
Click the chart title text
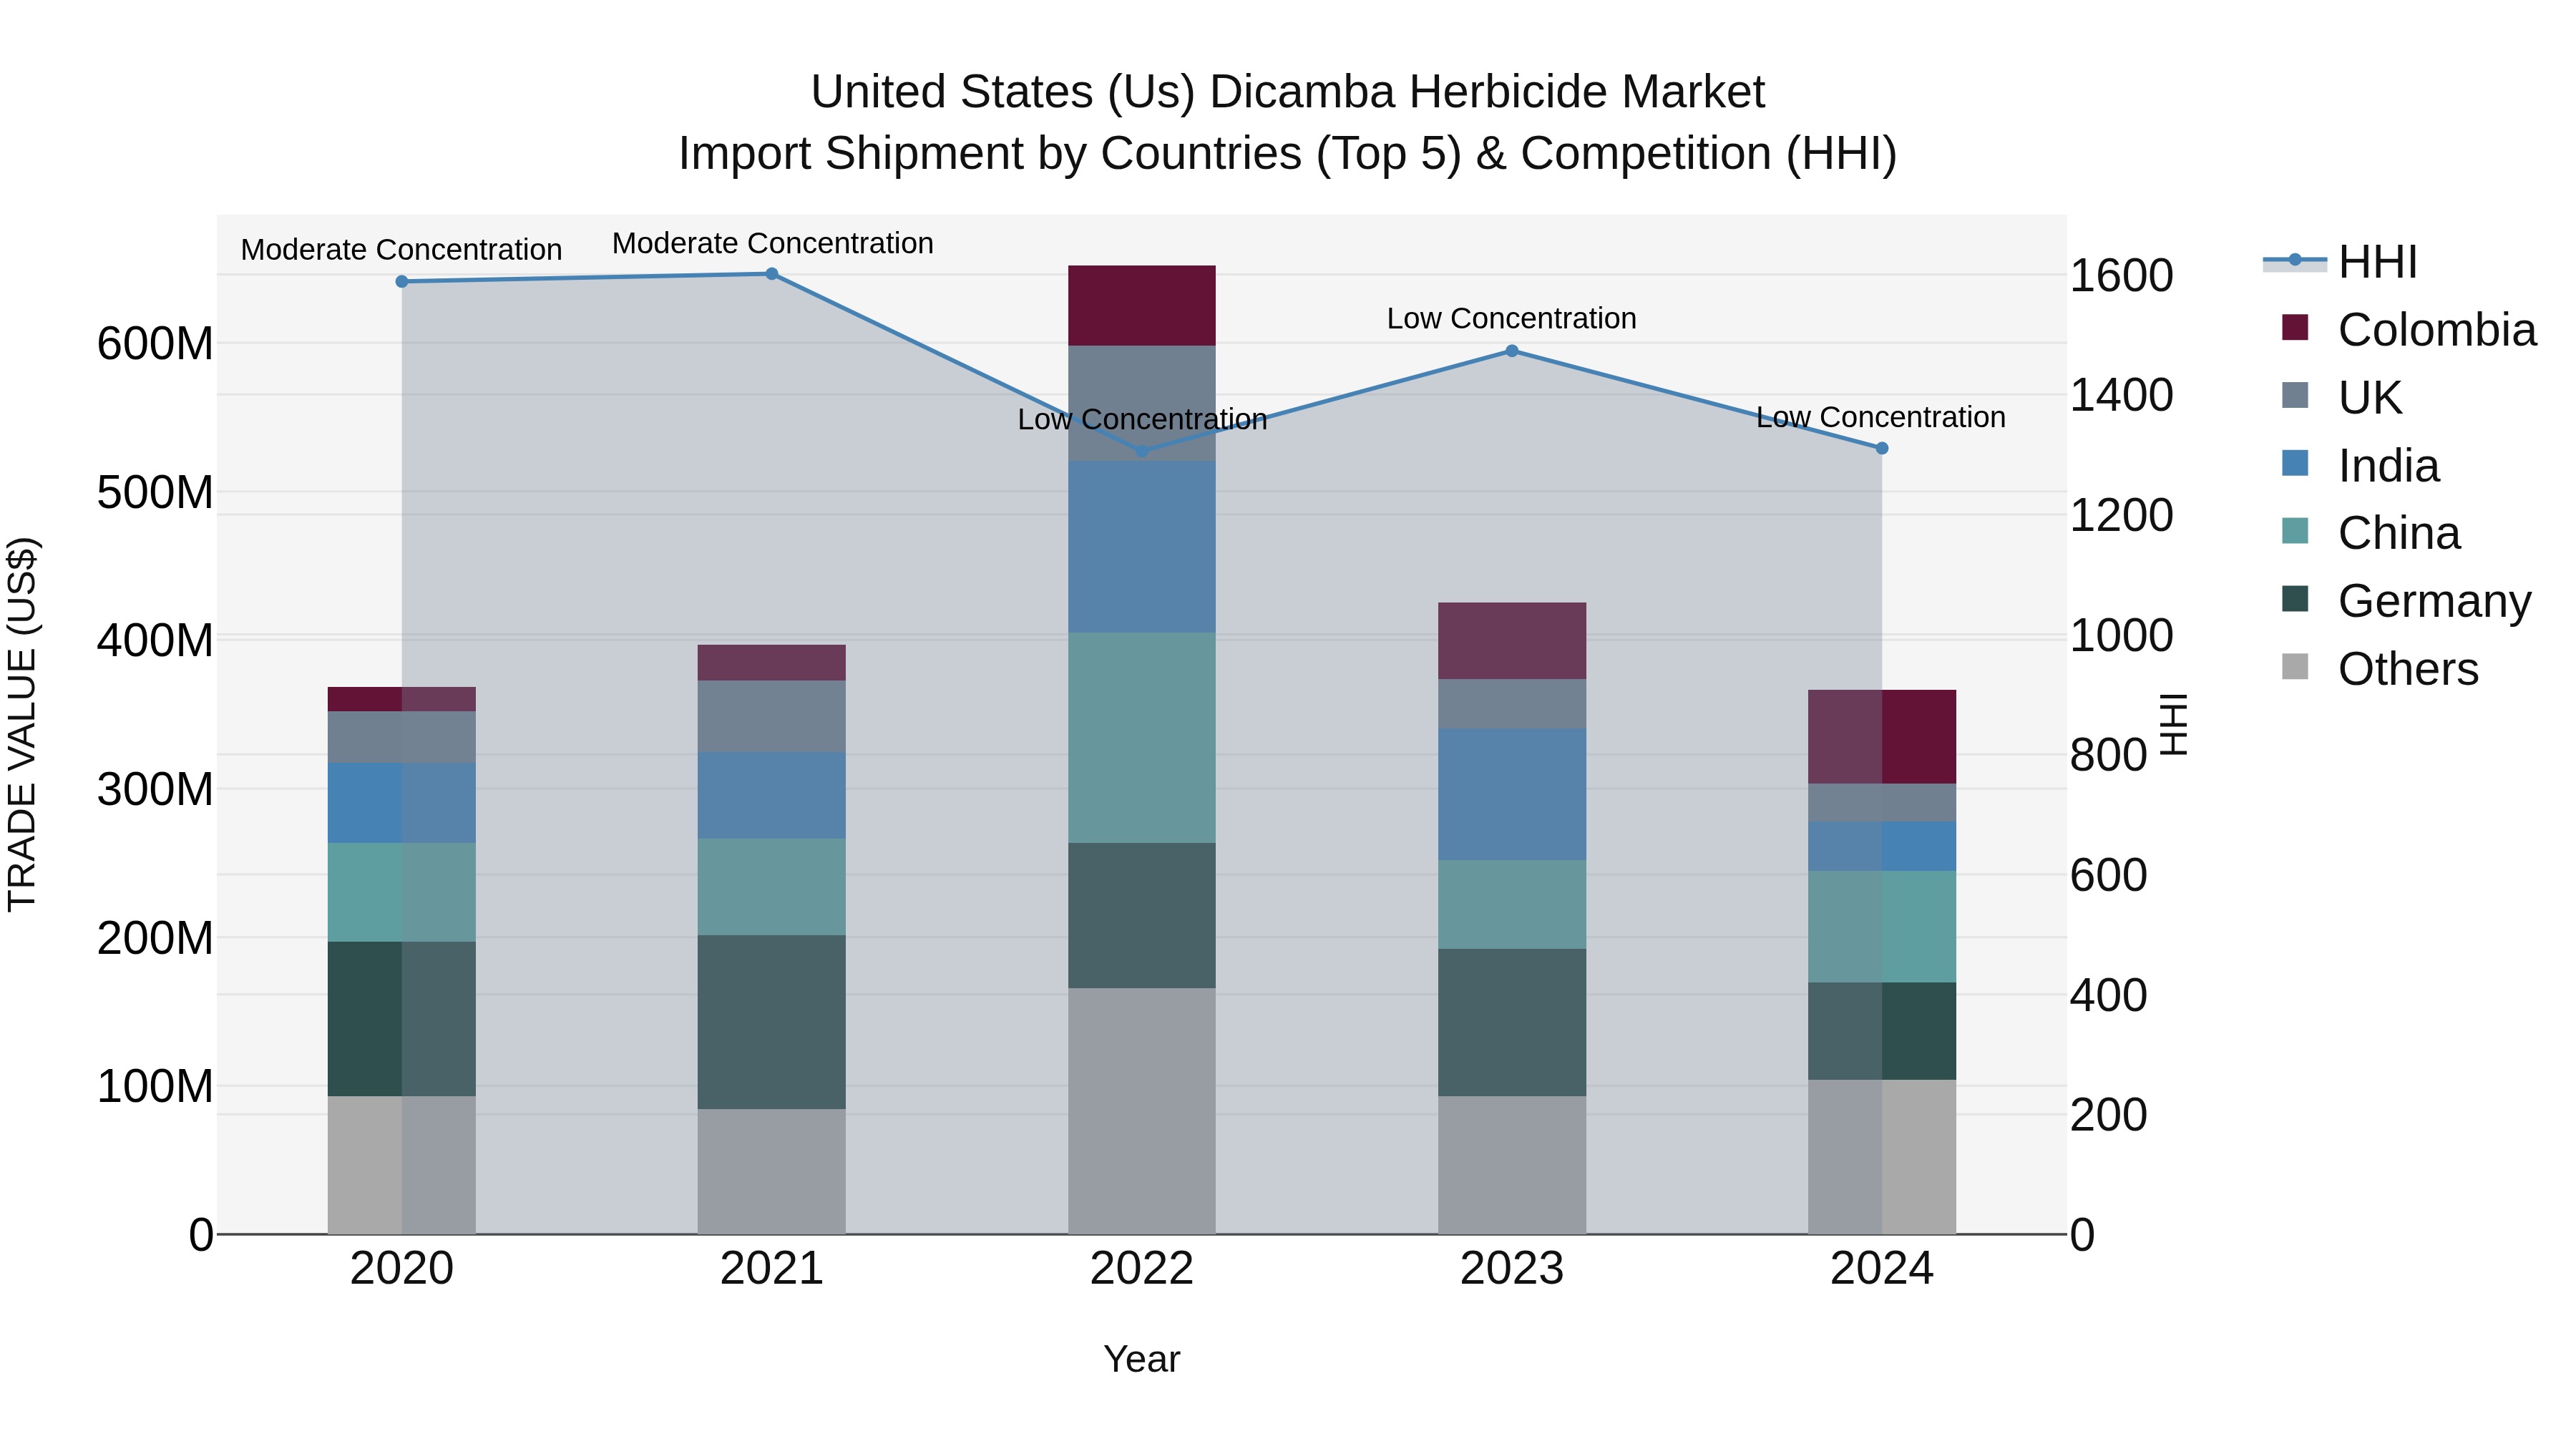1288,122
